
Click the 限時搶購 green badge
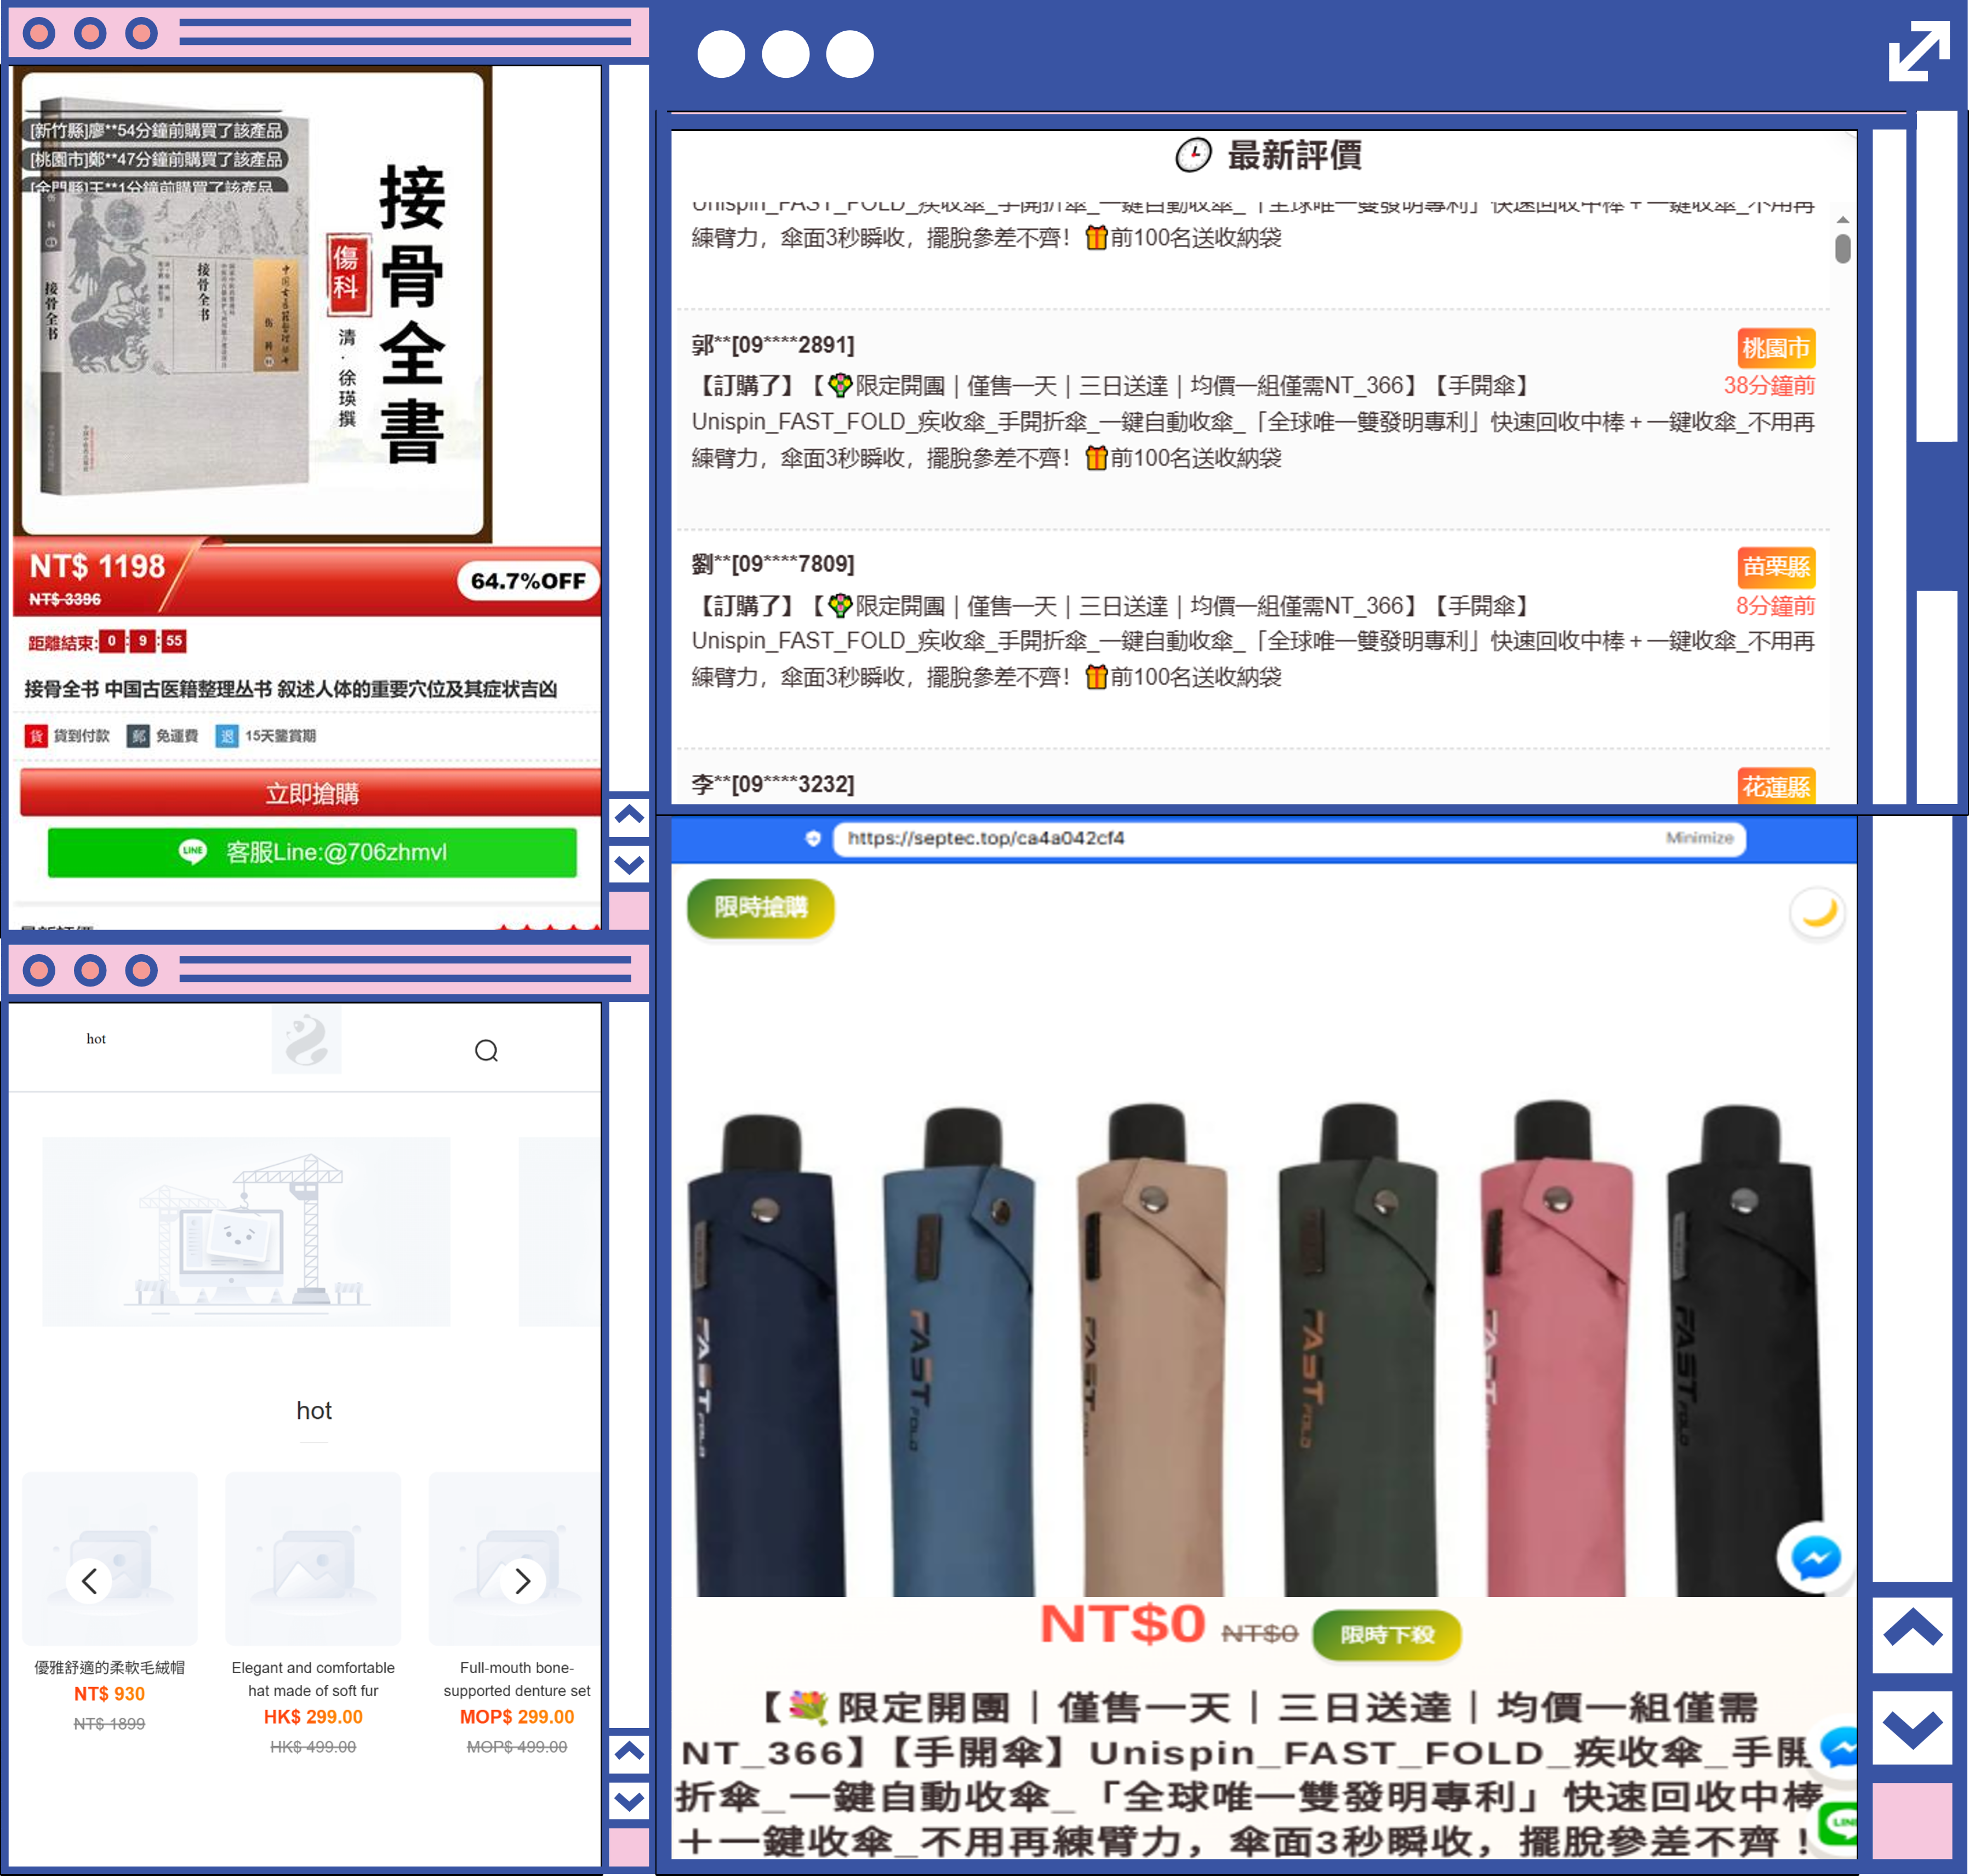pyautogui.click(x=760, y=907)
